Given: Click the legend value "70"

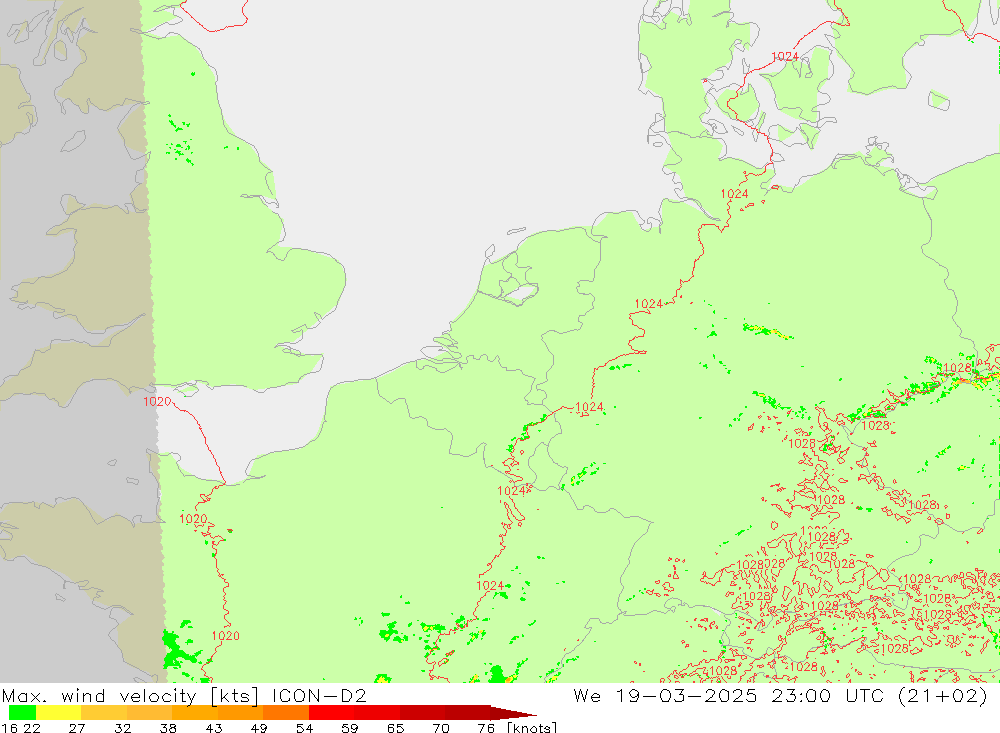Looking at the screenshot, I should pos(441,728).
